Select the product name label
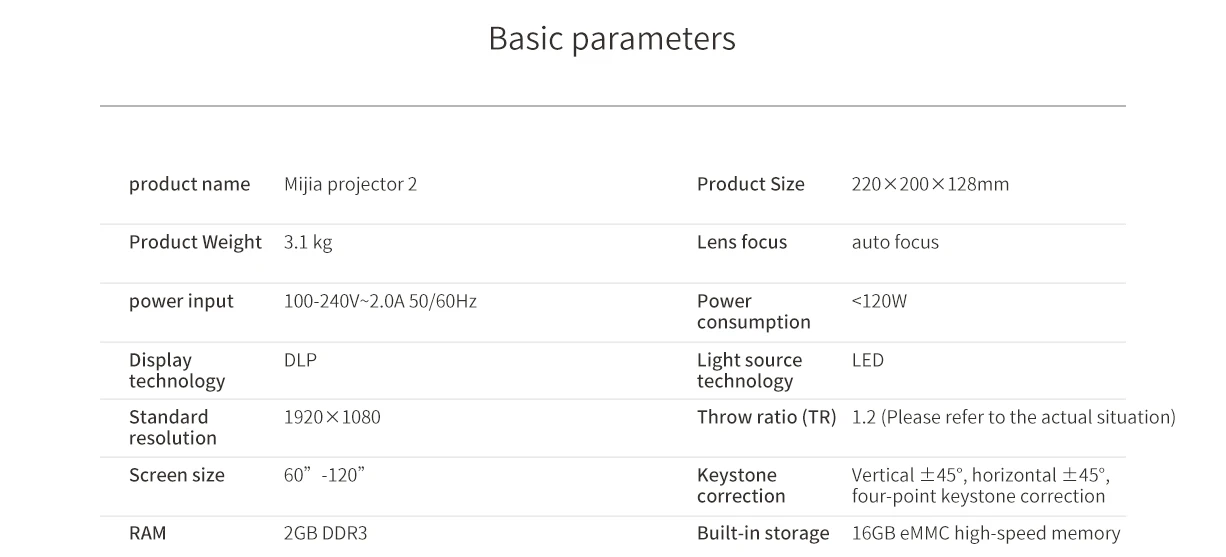This screenshot has width=1226, height=557. [x=189, y=184]
